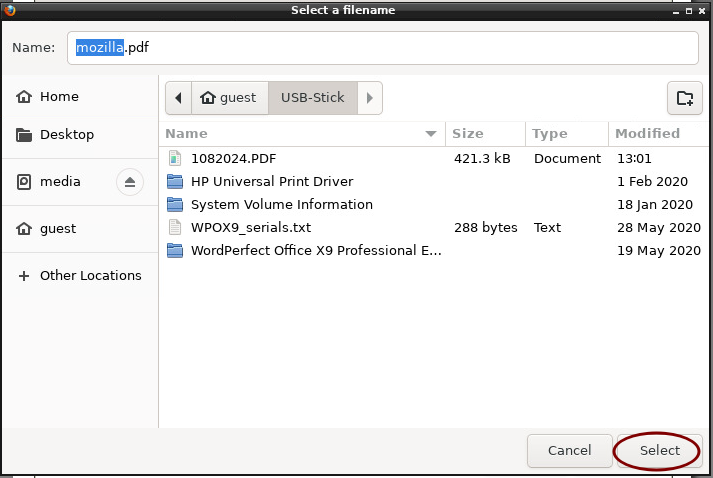Open Other Locations
713x478 pixels.
coord(80,276)
